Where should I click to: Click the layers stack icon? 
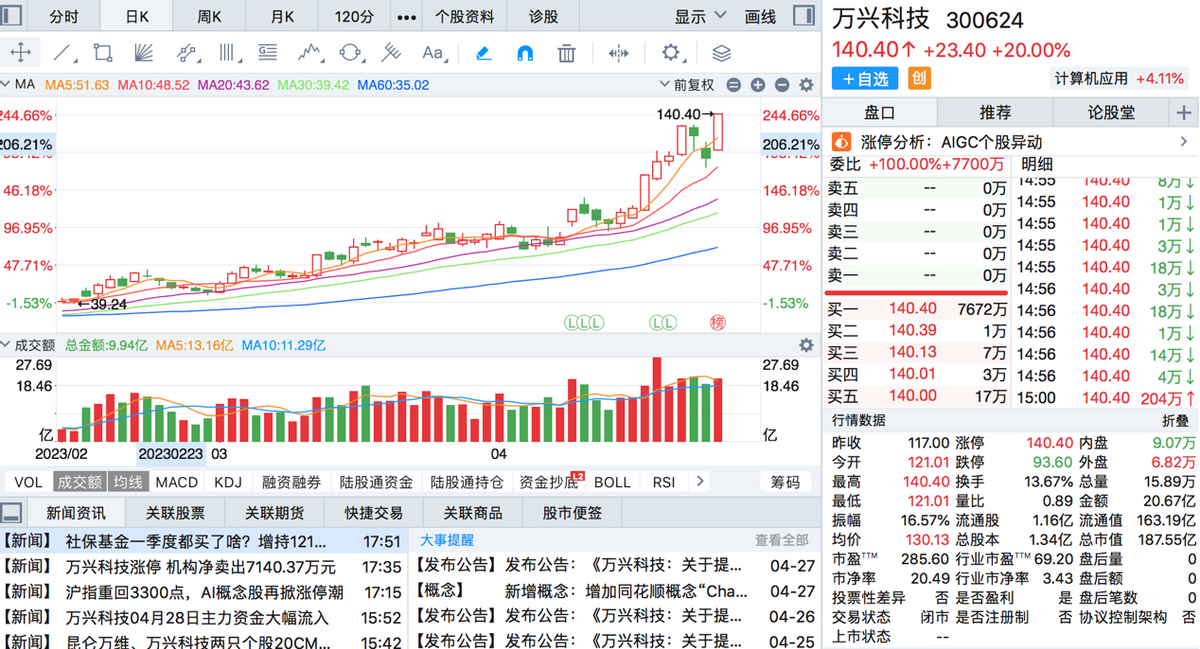click(x=721, y=53)
